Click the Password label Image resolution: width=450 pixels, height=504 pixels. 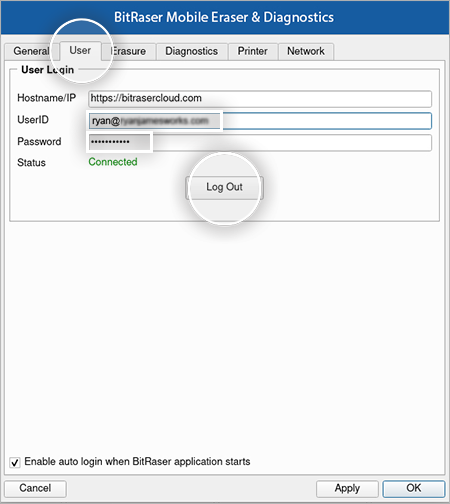(x=39, y=142)
